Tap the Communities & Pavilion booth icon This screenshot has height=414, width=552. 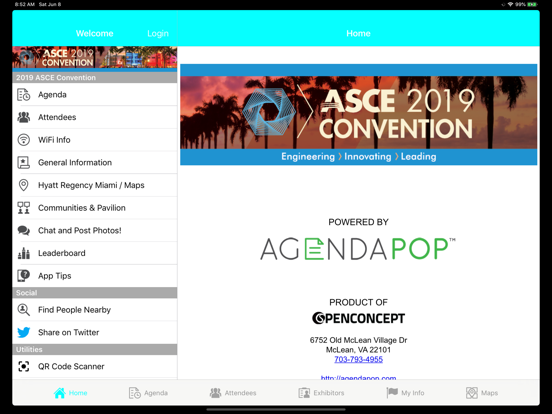click(24, 208)
